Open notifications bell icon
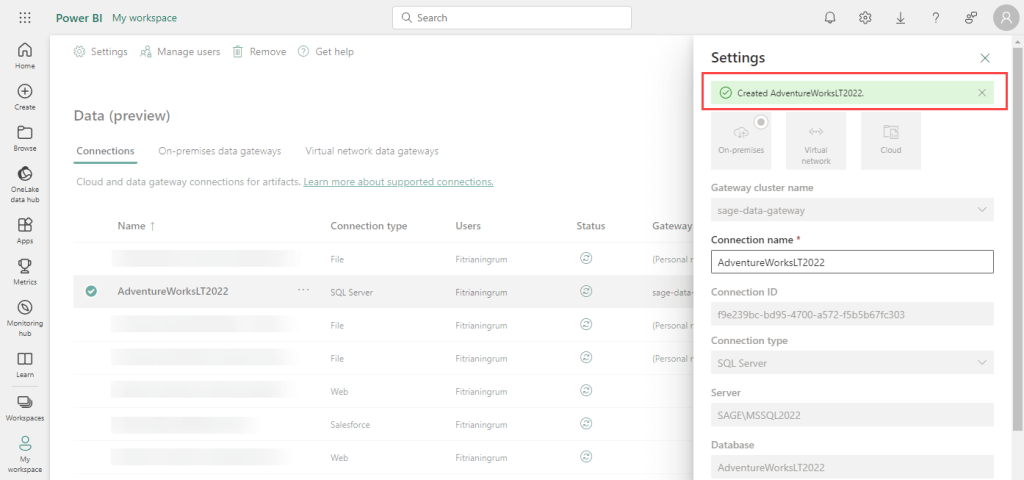 (830, 18)
